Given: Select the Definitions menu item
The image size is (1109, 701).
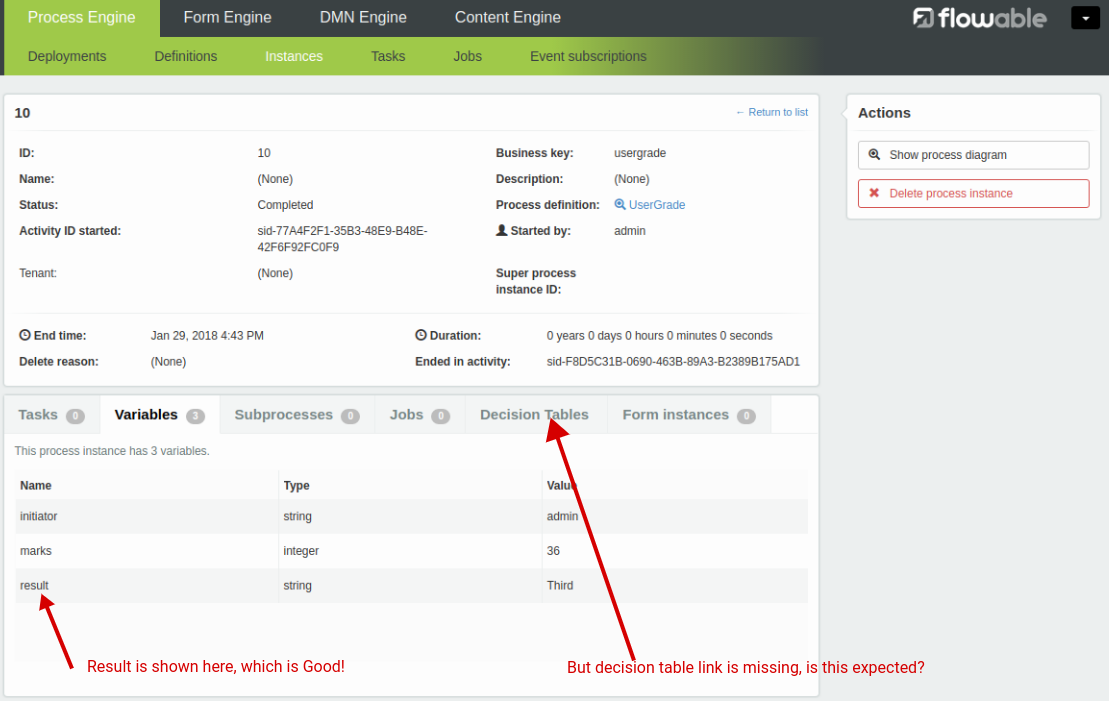Looking at the screenshot, I should 185,56.
